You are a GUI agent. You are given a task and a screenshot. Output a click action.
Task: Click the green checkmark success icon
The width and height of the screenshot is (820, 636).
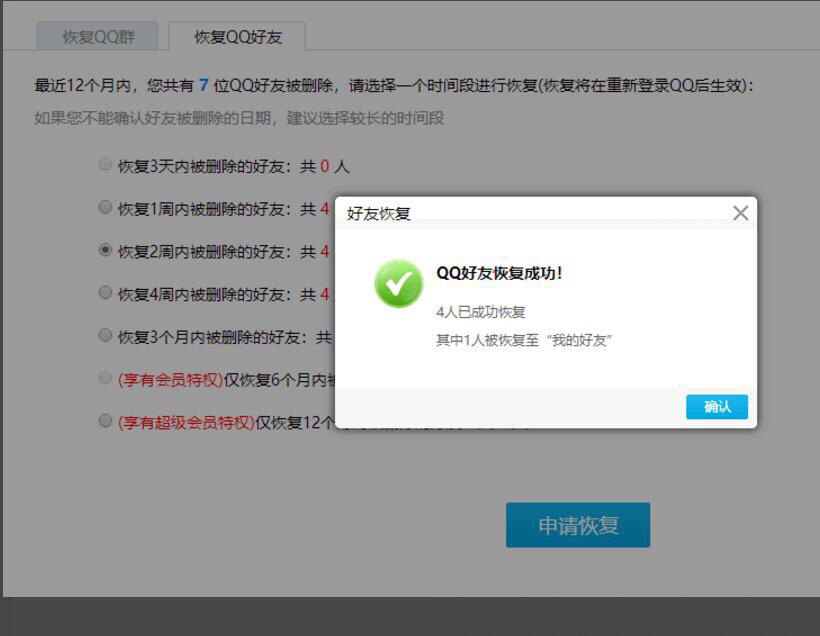click(398, 283)
